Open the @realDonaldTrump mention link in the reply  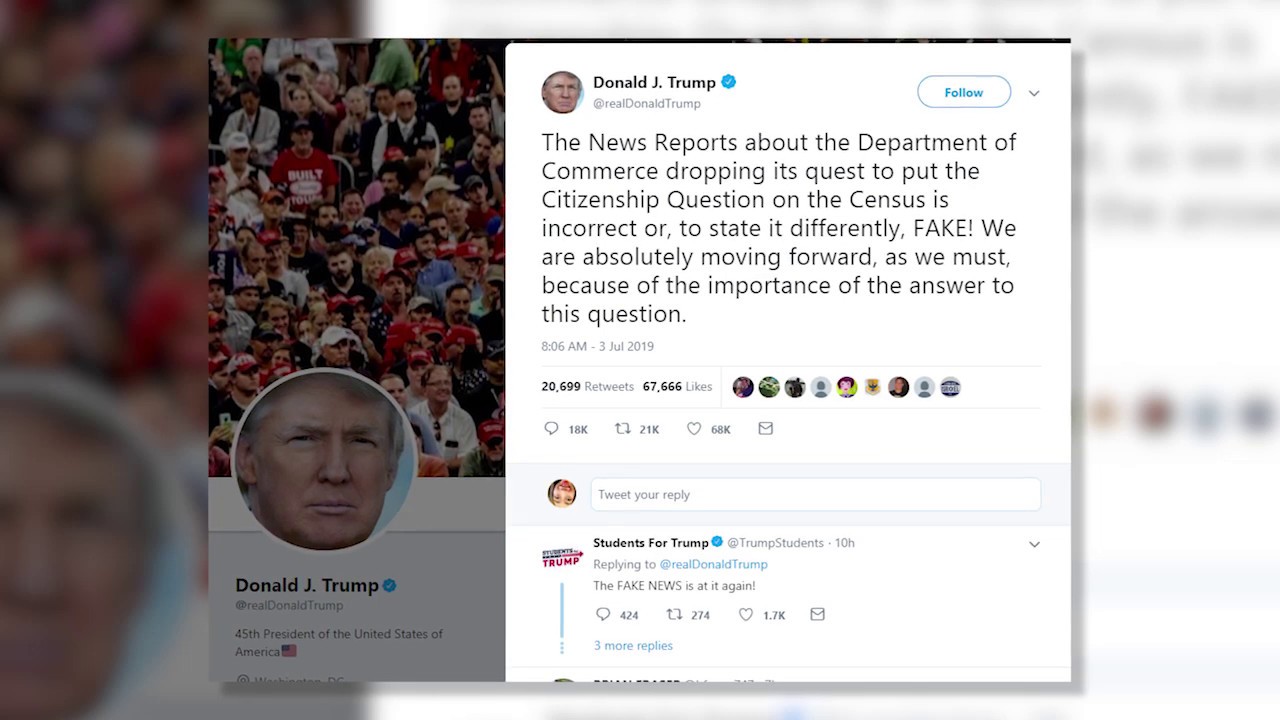714,564
